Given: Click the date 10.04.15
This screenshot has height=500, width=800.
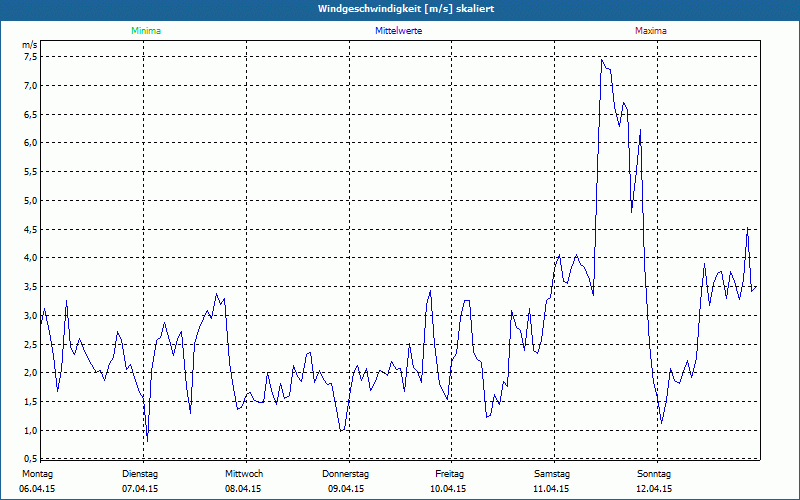Looking at the screenshot, I should (448, 489).
